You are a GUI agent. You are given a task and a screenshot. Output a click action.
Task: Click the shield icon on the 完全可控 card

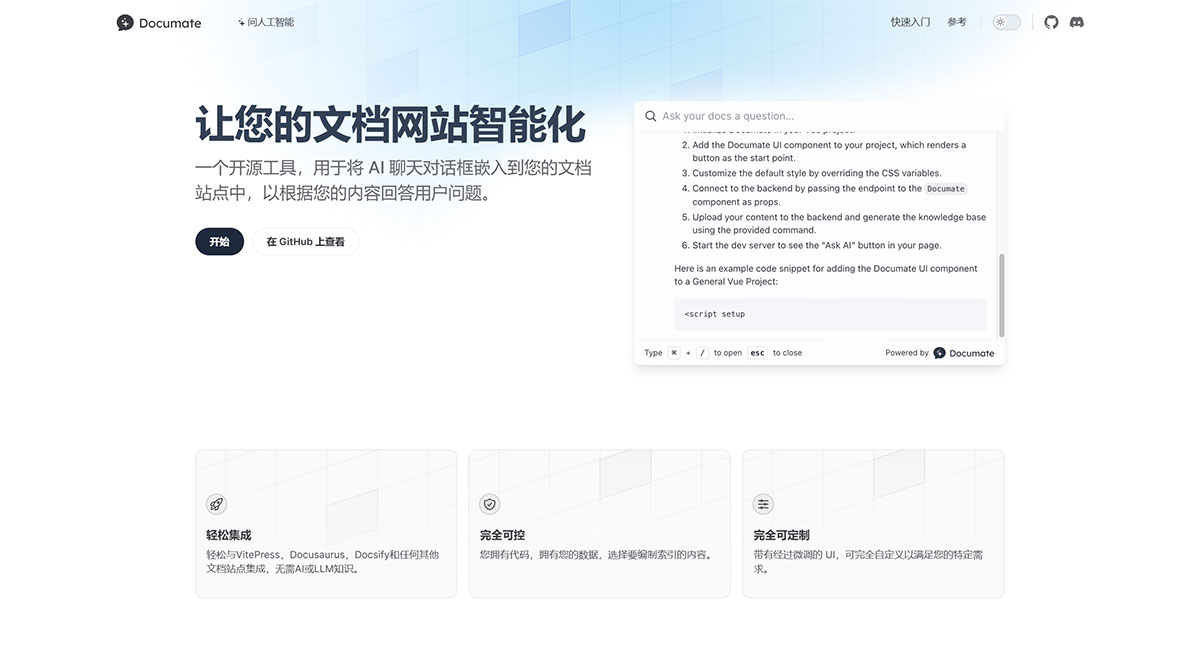point(490,504)
